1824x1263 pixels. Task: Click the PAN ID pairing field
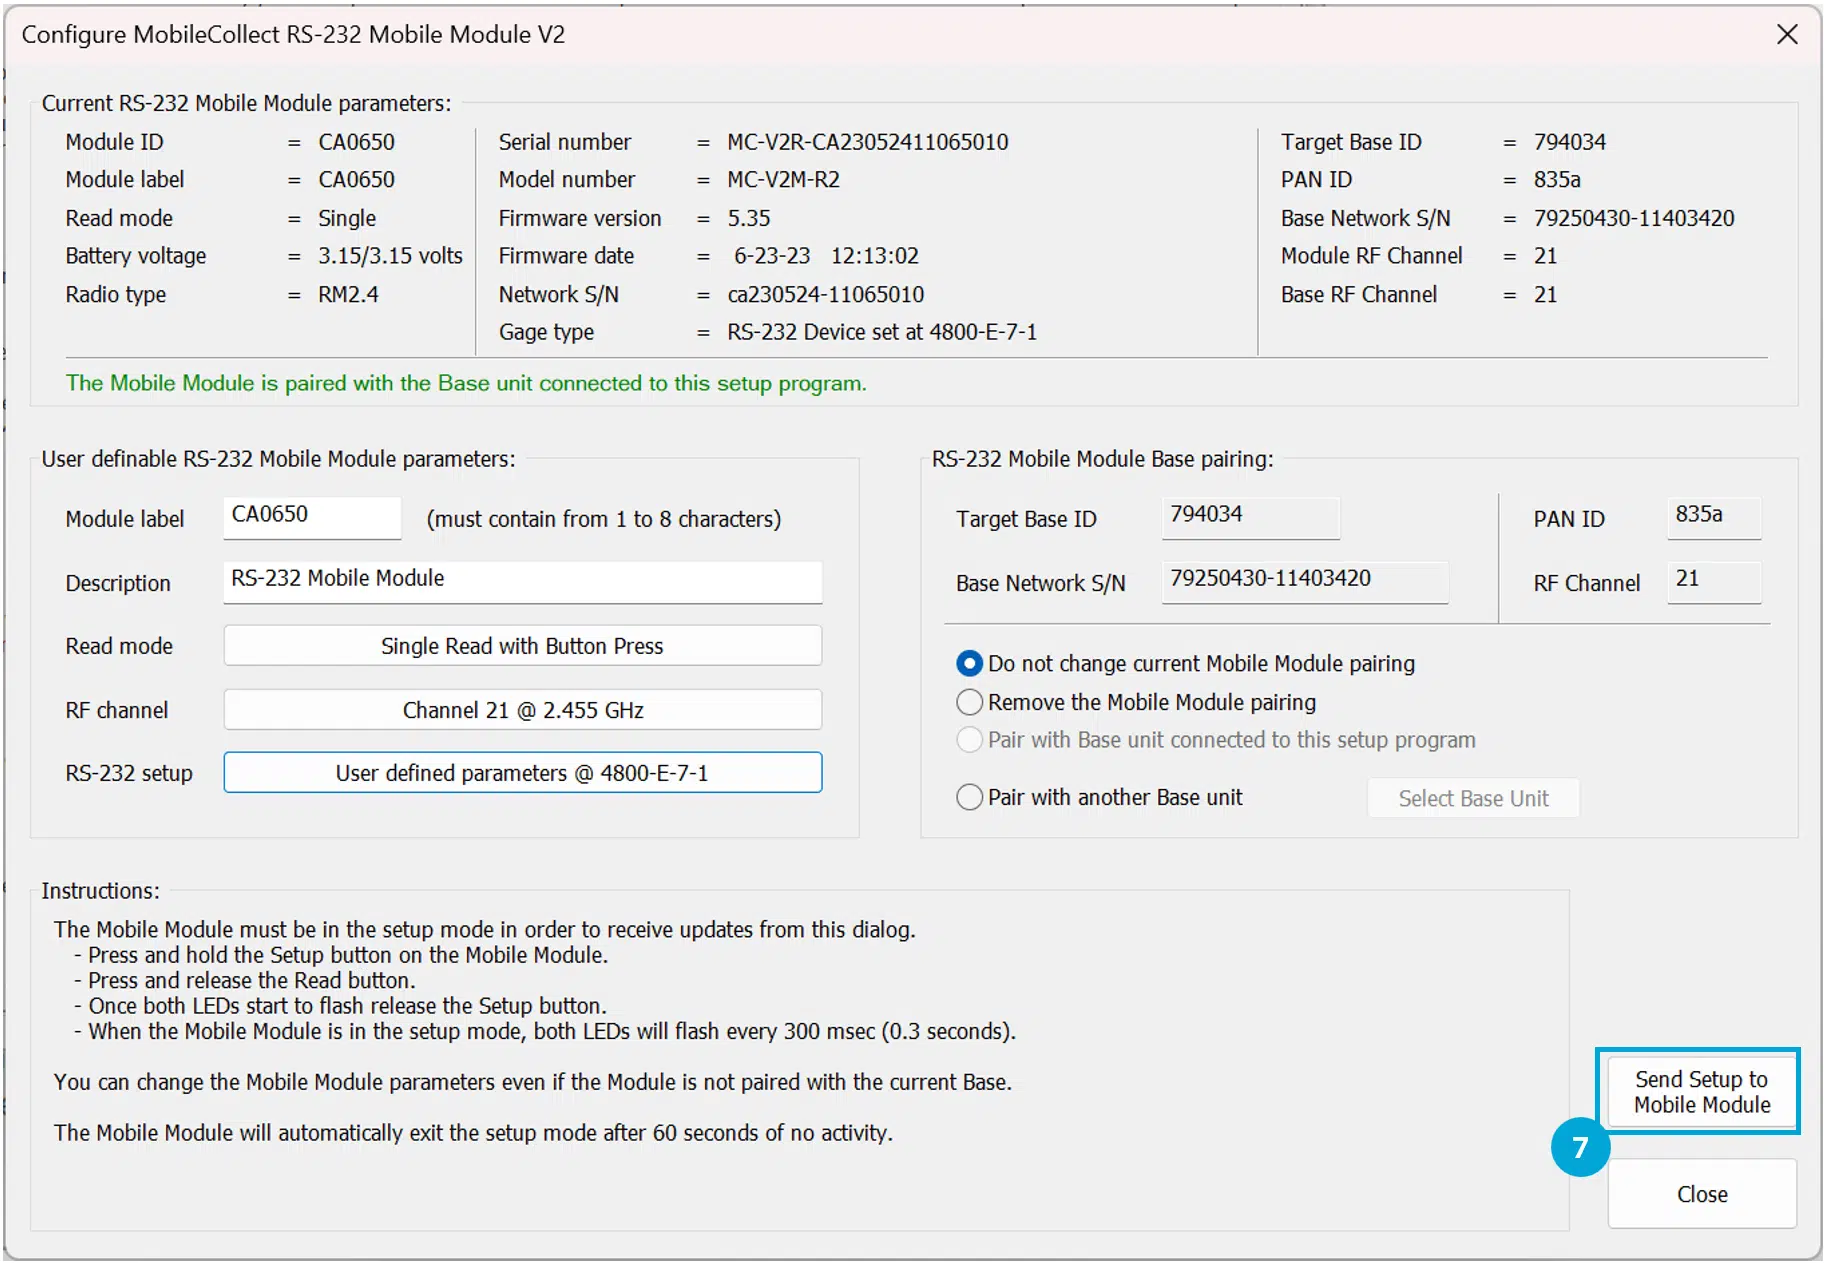click(x=1714, y=517)
